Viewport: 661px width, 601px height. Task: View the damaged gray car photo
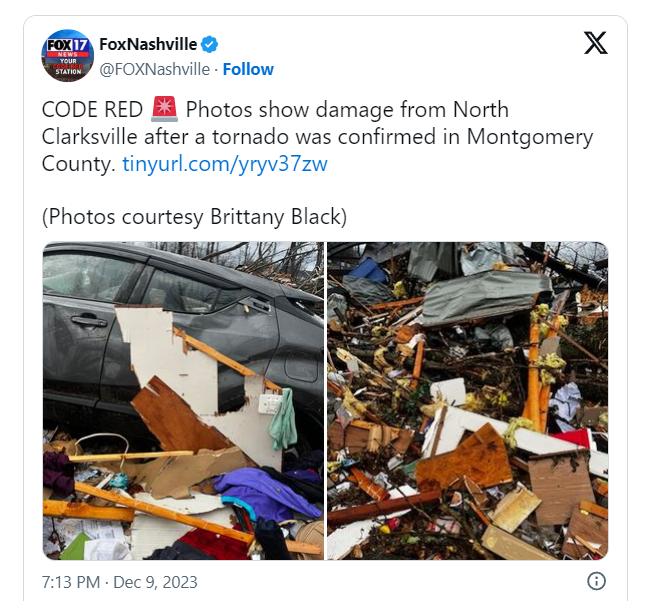(183, 401)
